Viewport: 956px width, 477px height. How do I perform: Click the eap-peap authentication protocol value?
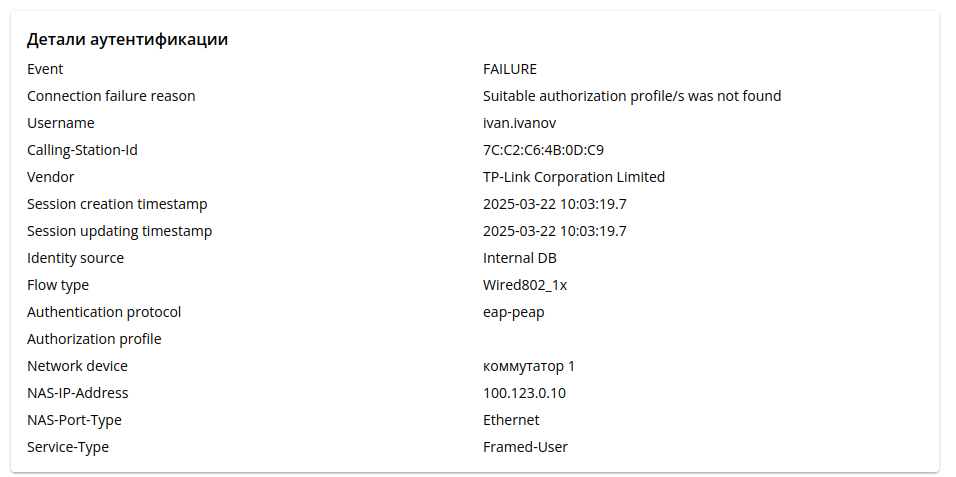coord(514,312)
